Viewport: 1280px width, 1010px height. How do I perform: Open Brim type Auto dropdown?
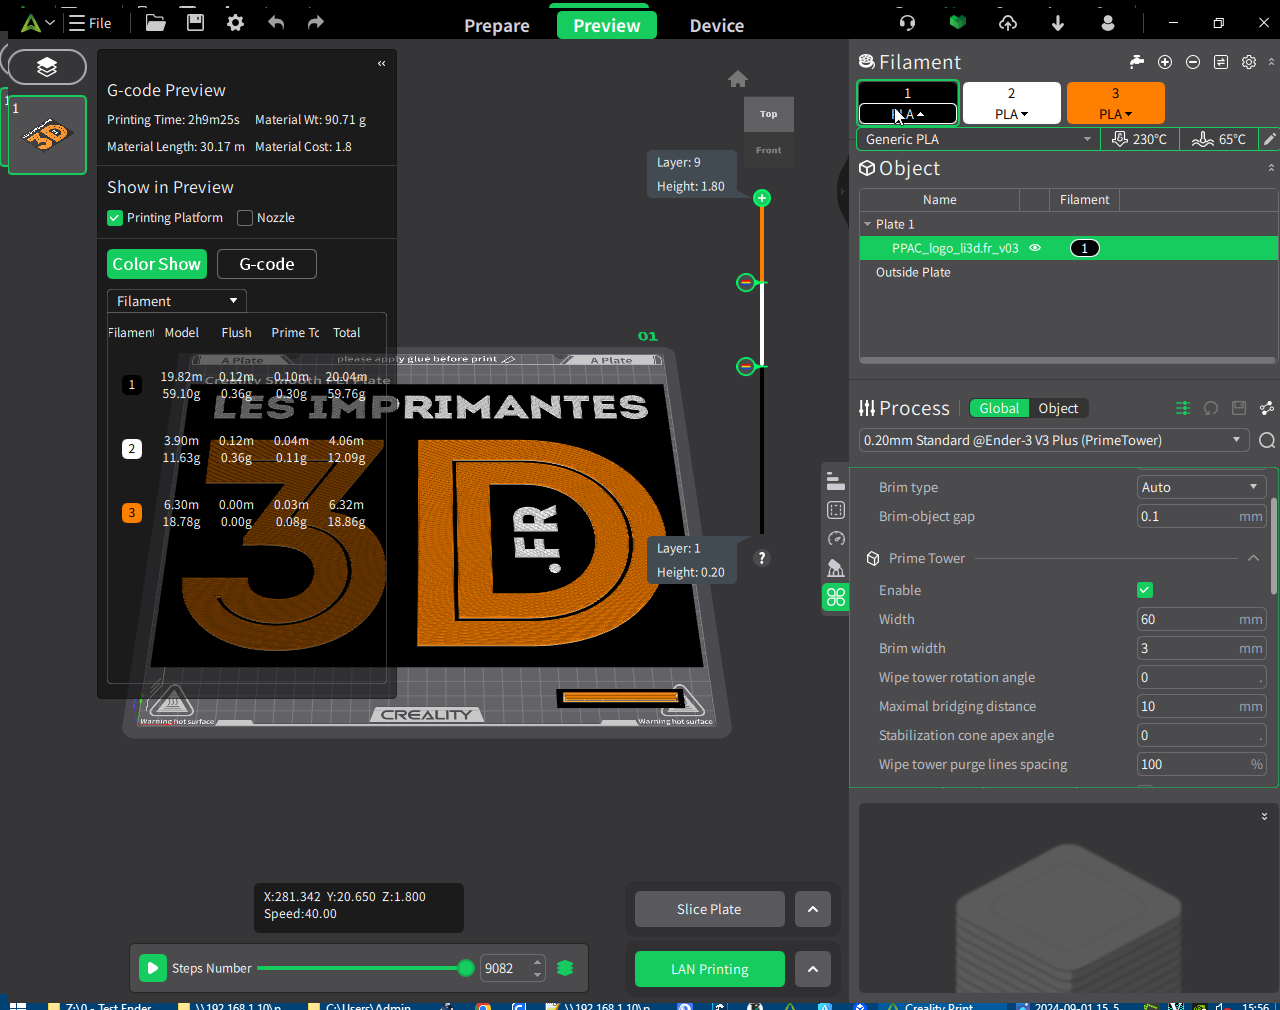tap(1202, 487)
